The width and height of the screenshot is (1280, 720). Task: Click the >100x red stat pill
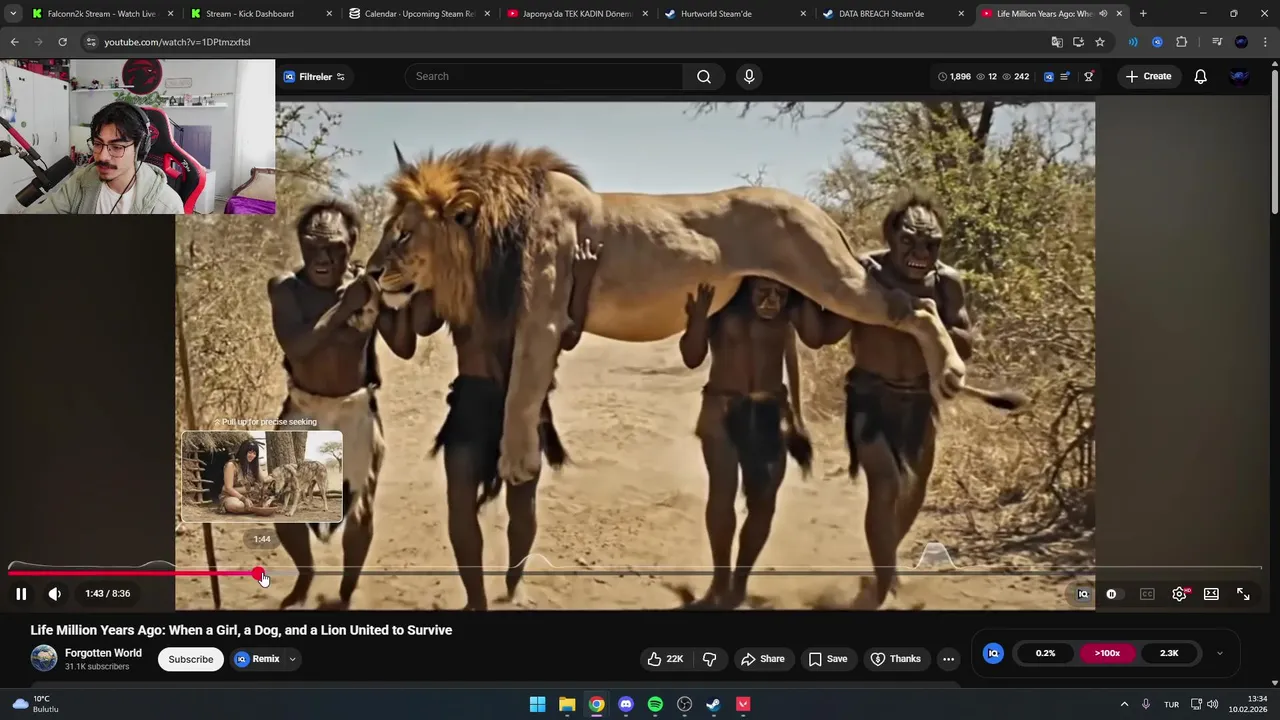click(1107, 653)
